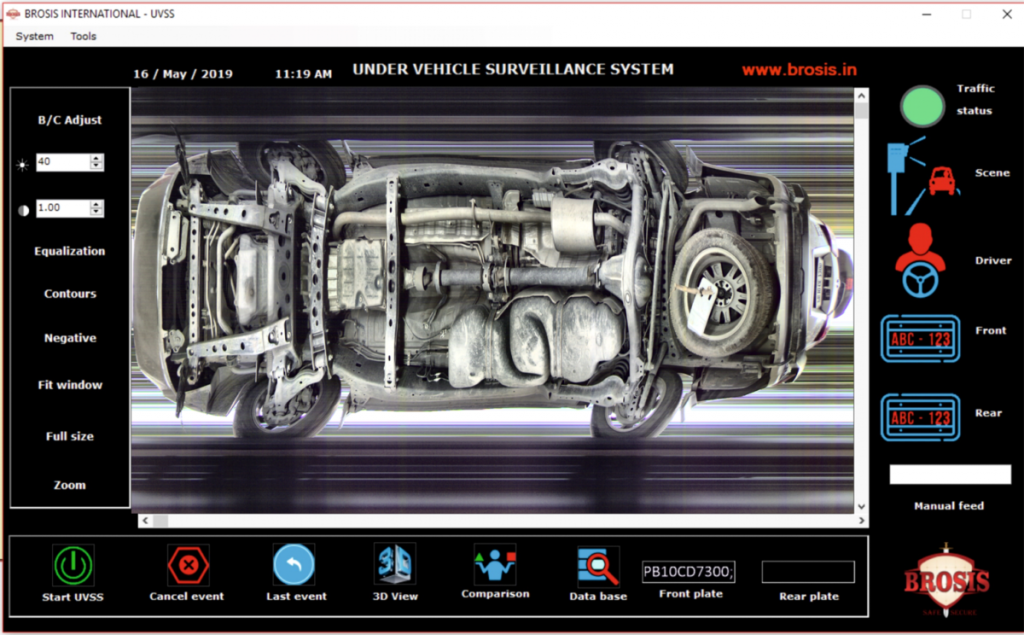Open the Tools menu
Image resolution: width=1024 pixels, height=635 pixels.
click(83, 36)
